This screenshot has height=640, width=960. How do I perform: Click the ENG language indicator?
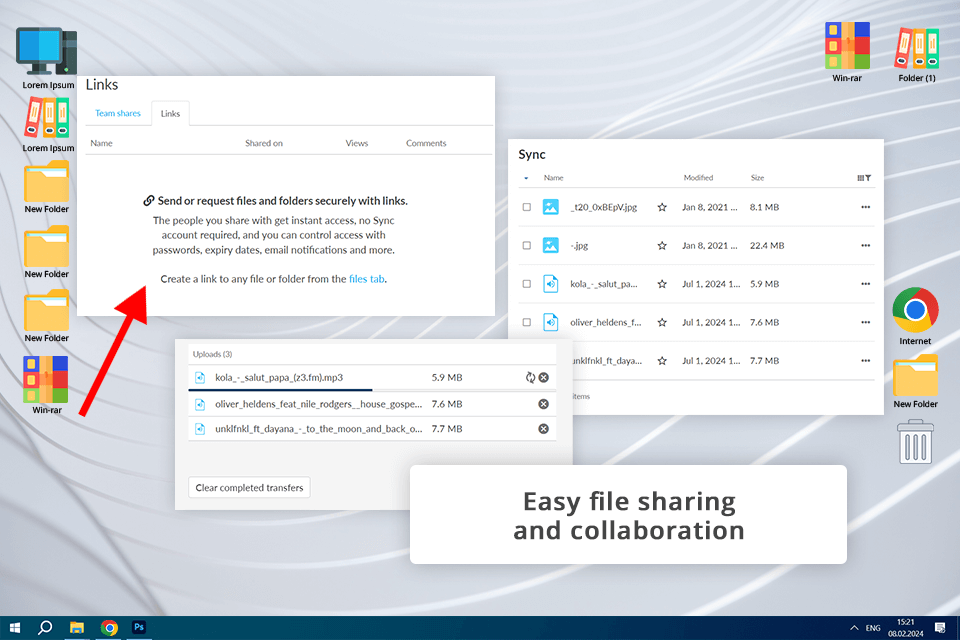point(873,628)
